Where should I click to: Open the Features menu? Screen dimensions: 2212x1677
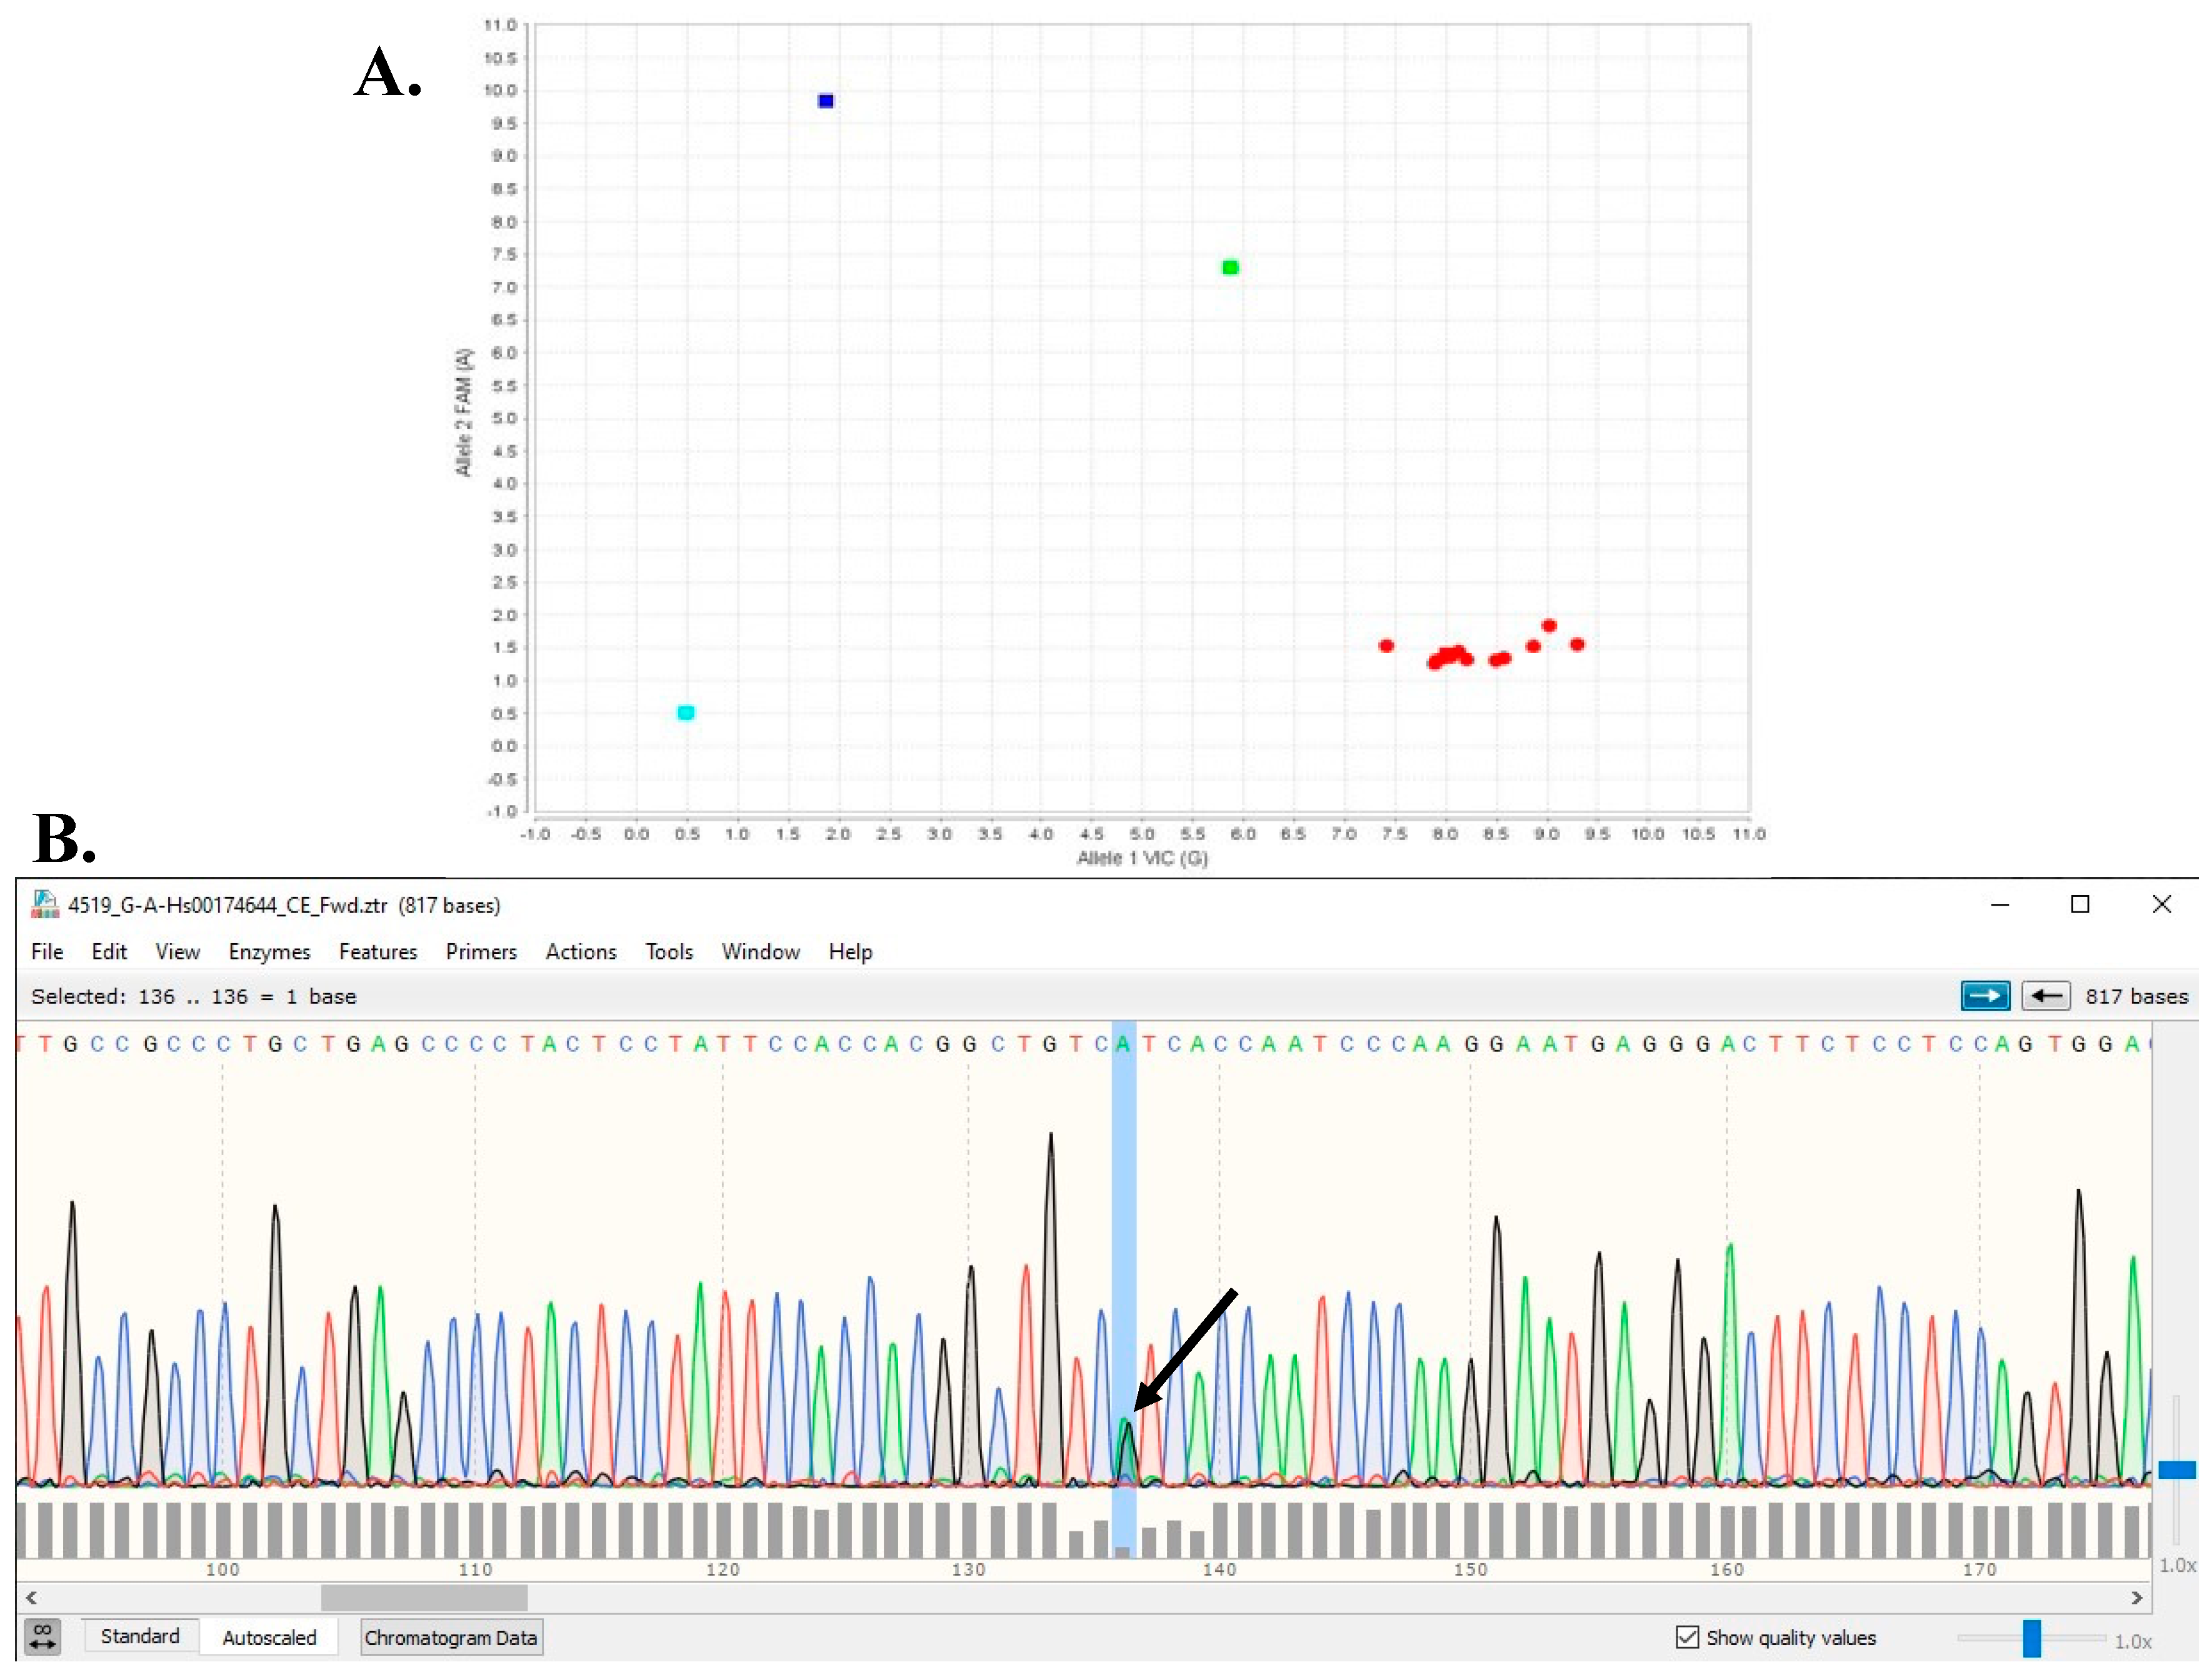coord(377,952)
